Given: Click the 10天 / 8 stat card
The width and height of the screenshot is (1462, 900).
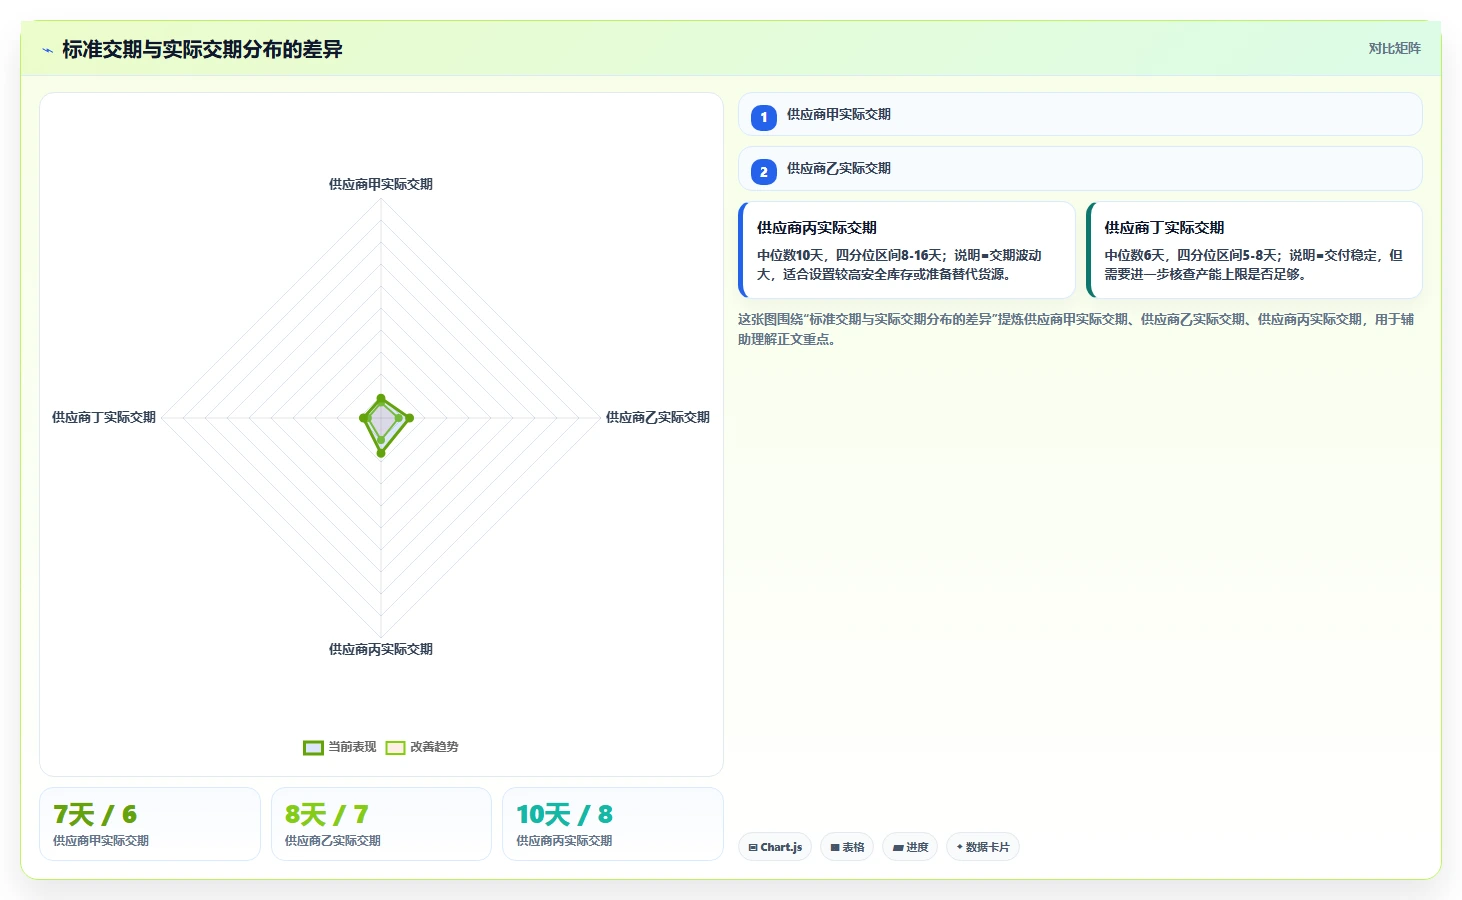Looking at the screenshot, I should pyautogui.click(x=613, y=824).
